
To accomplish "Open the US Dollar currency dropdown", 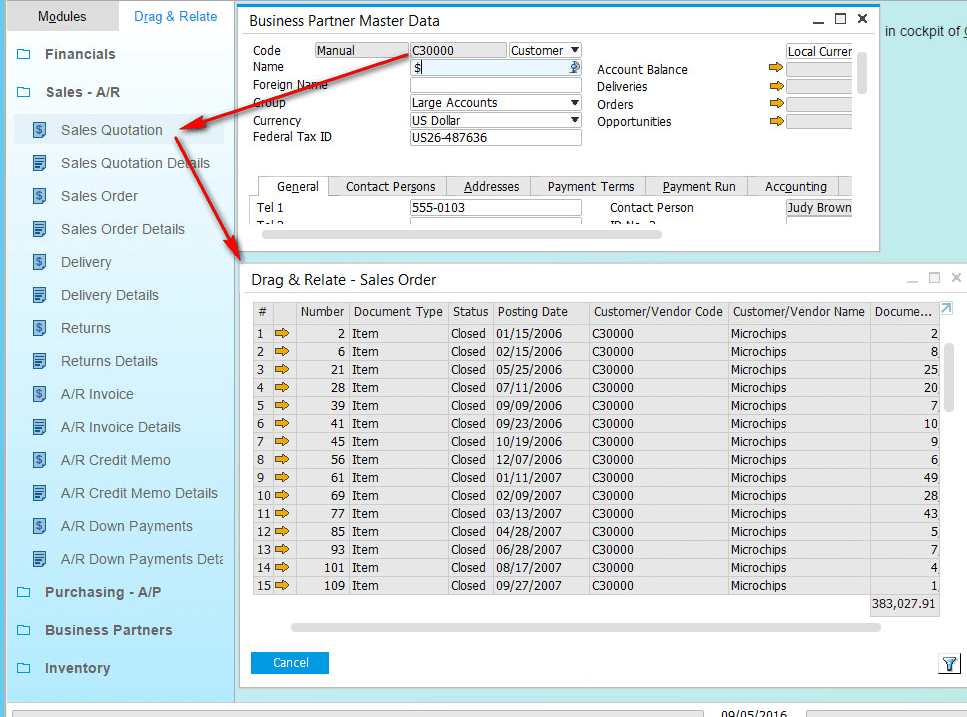I will 574,120.
